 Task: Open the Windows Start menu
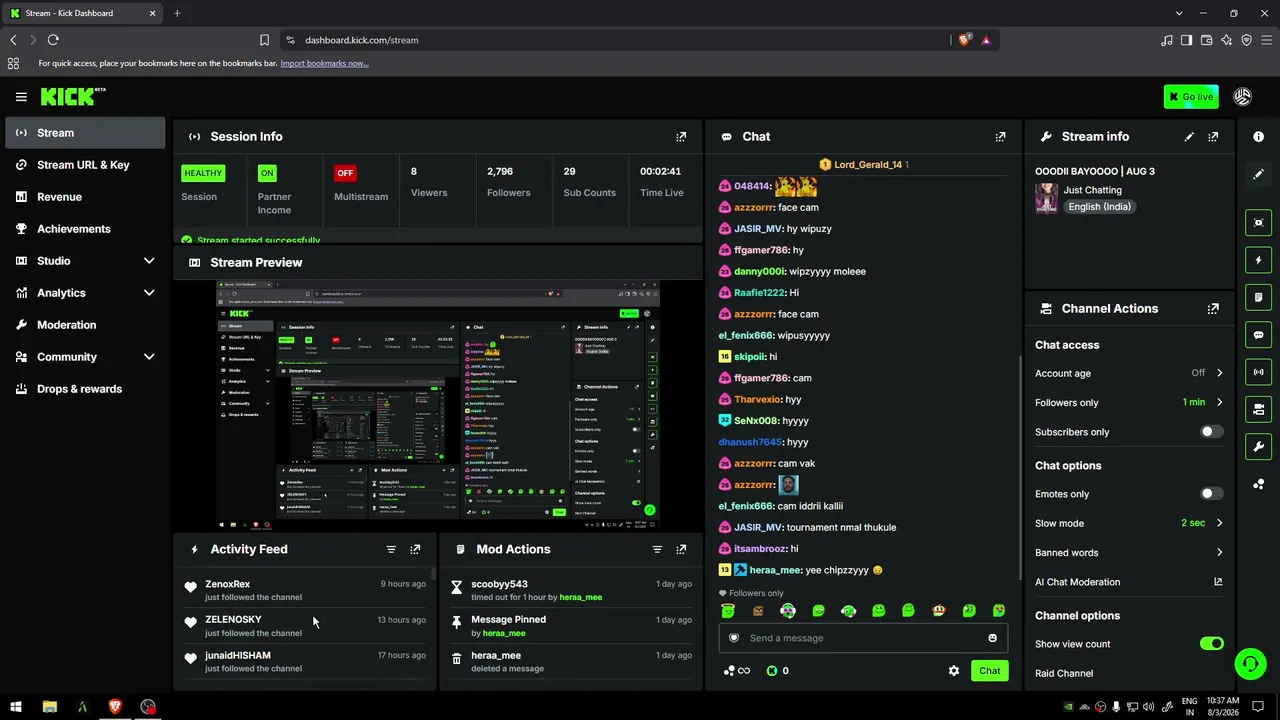pos(16,707)
